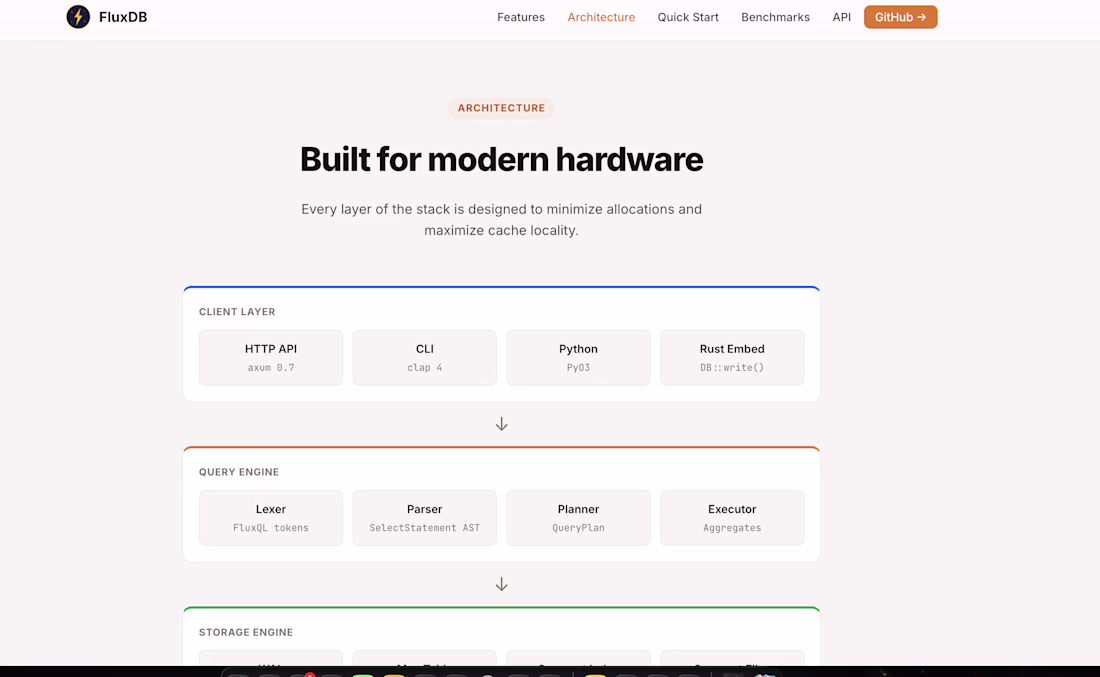
Task: Click the orange GitHub button
Action: pyautogui.click(x=900, y=17)
